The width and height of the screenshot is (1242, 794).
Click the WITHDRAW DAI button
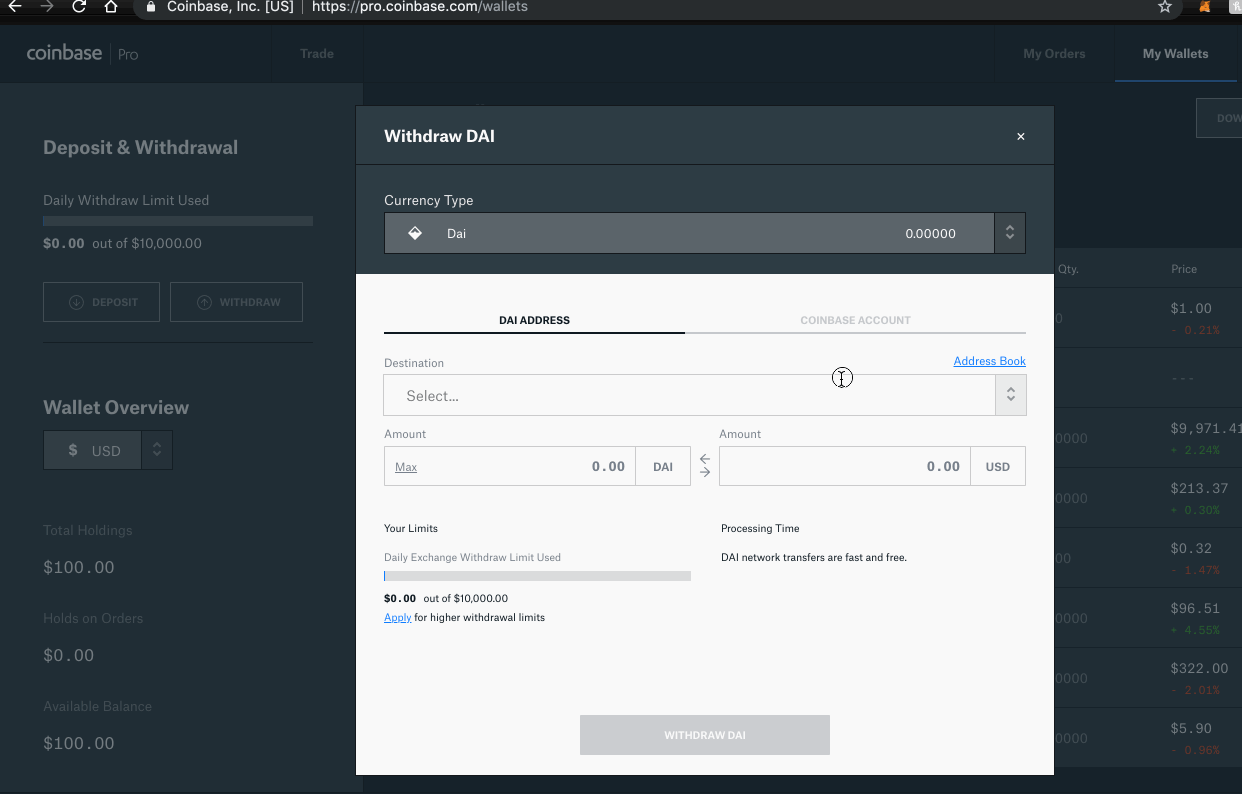tap(705, 735)
